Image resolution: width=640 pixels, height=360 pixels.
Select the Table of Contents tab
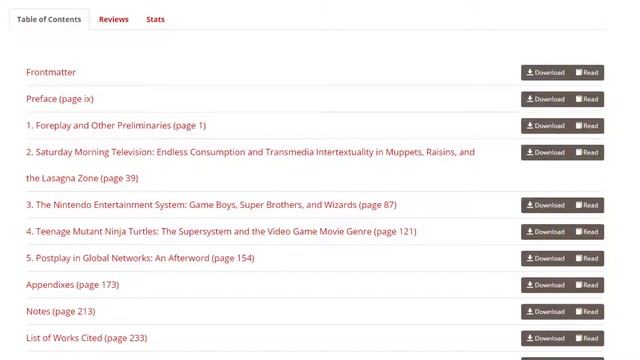point(49,19)
